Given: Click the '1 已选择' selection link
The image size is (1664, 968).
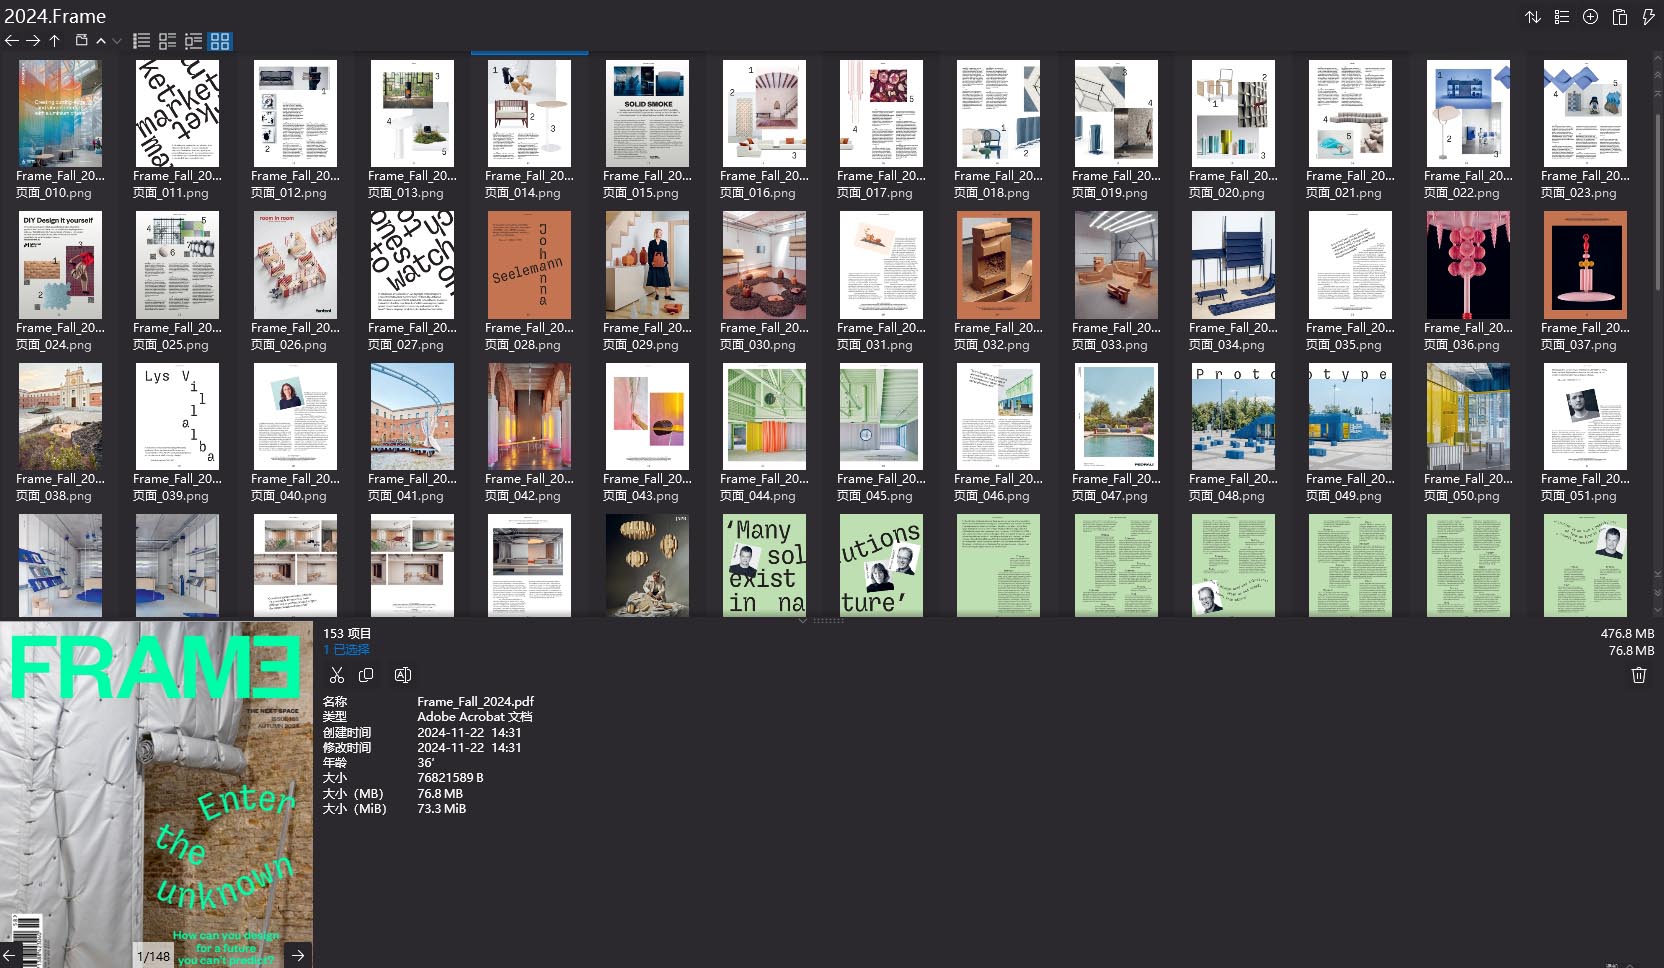Looking at the screenshot, I should (x=346, y=649).
